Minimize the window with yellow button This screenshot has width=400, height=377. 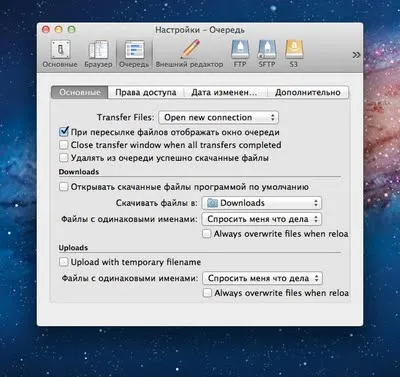(x=59, y=30)
